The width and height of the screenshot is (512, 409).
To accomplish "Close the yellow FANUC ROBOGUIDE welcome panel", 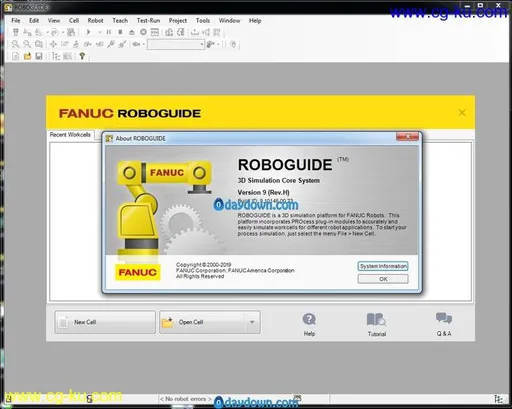I will [462, 113].
